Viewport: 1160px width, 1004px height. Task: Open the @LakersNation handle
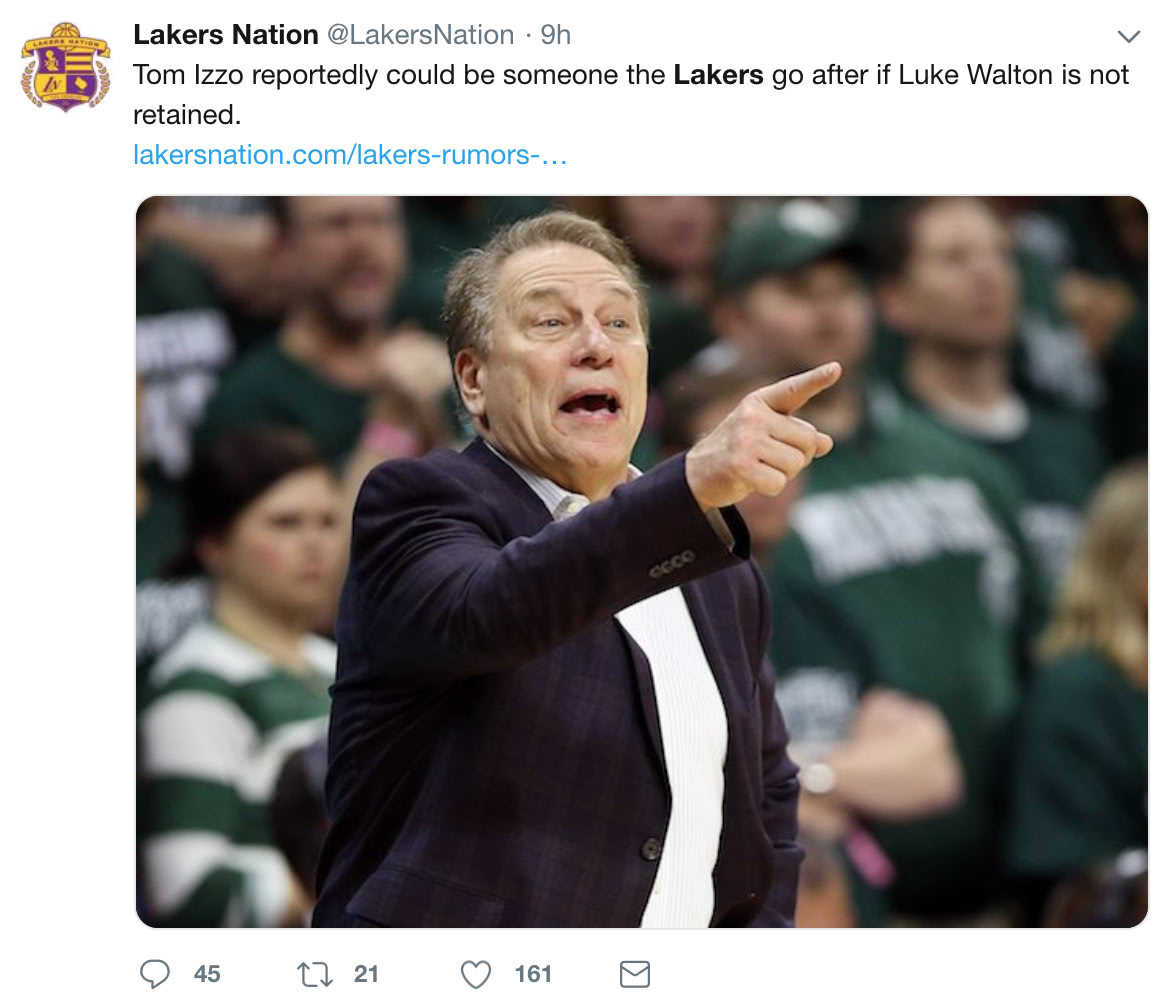tap(420, 35)
